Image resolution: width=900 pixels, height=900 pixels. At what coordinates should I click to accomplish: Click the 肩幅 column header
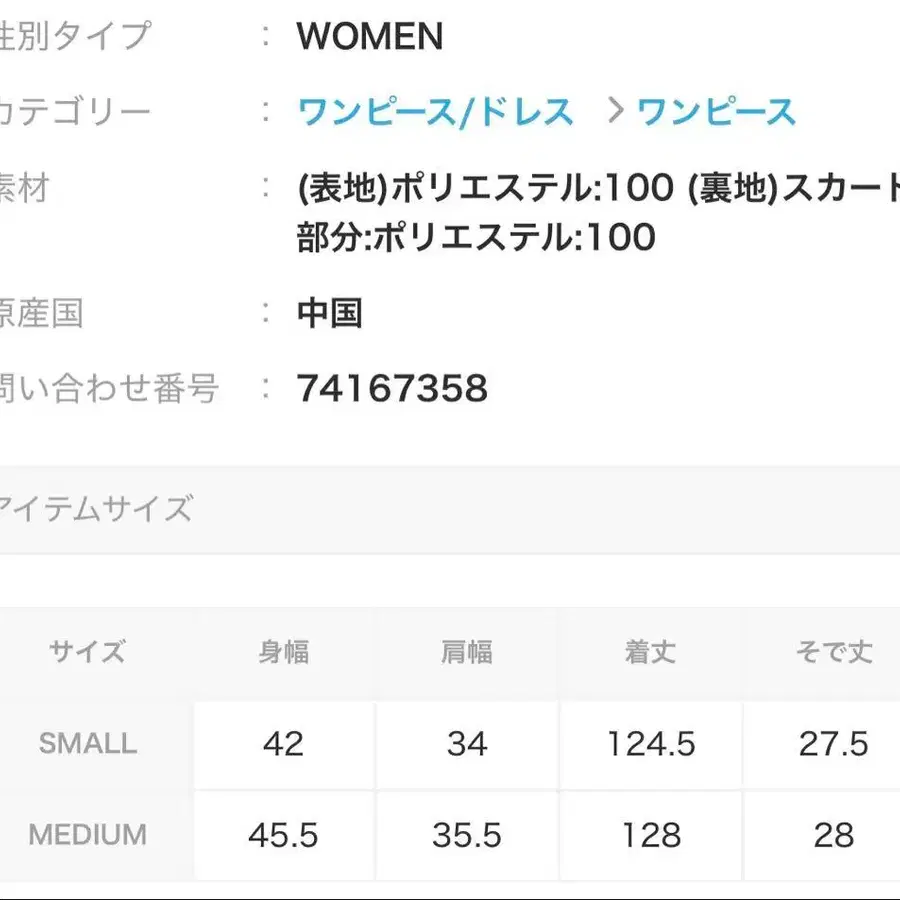pyautogui.click(x=468, y=651)
